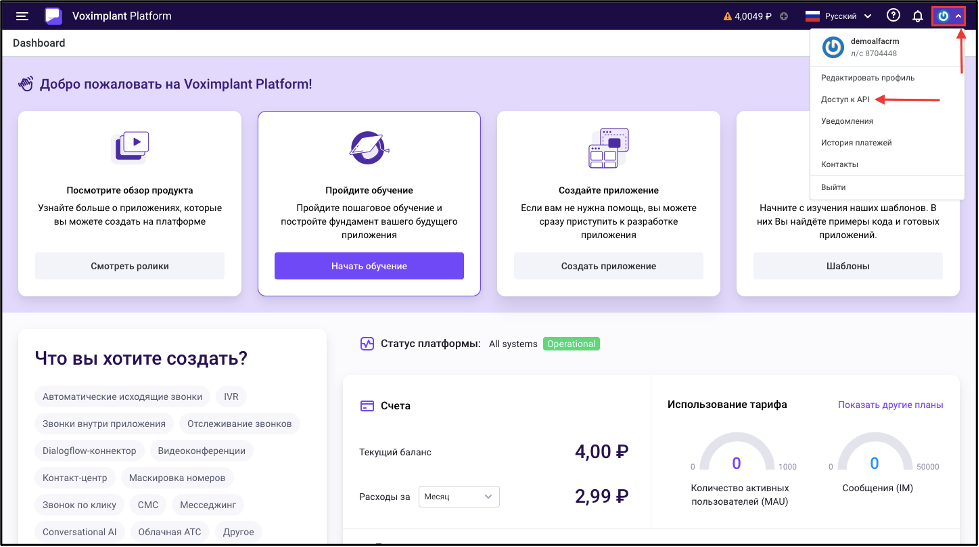The width and height of the screenshot is (979, 547).
Task: Select Отслеживание звонков tag
Action: click(240, 424)
